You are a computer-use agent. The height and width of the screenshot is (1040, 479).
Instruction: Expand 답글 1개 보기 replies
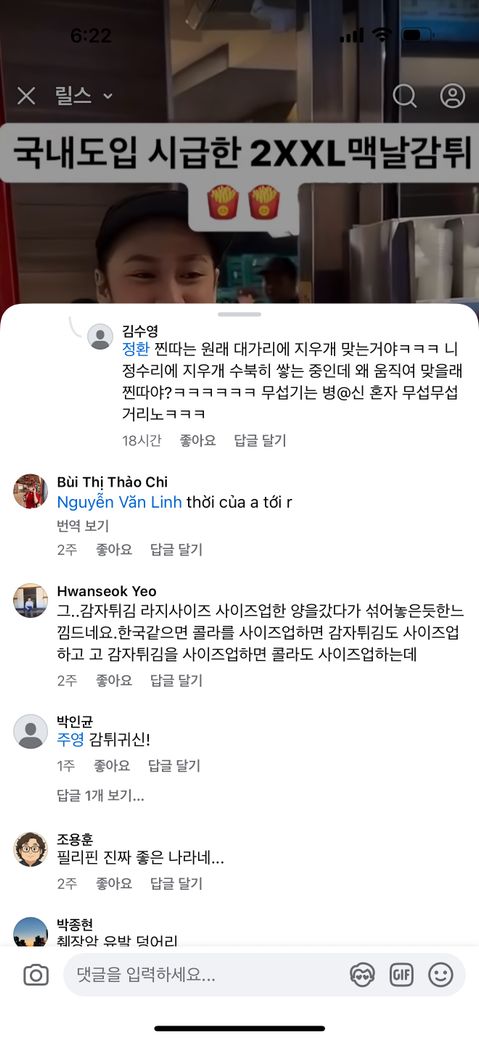[x=101, y=795]
